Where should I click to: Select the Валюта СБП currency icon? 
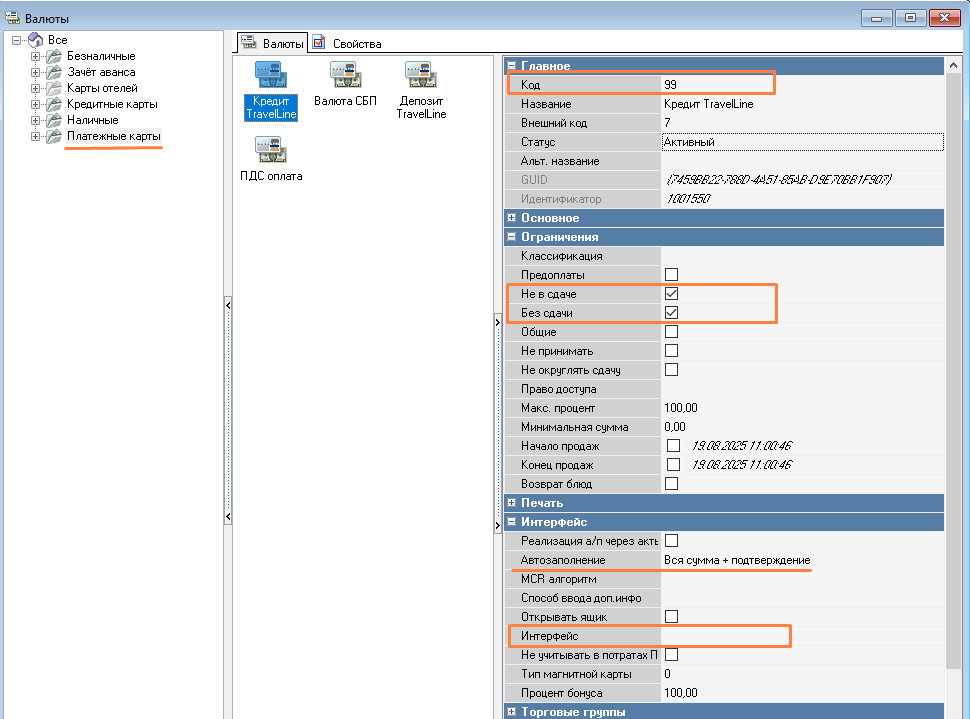pos(345,76)
